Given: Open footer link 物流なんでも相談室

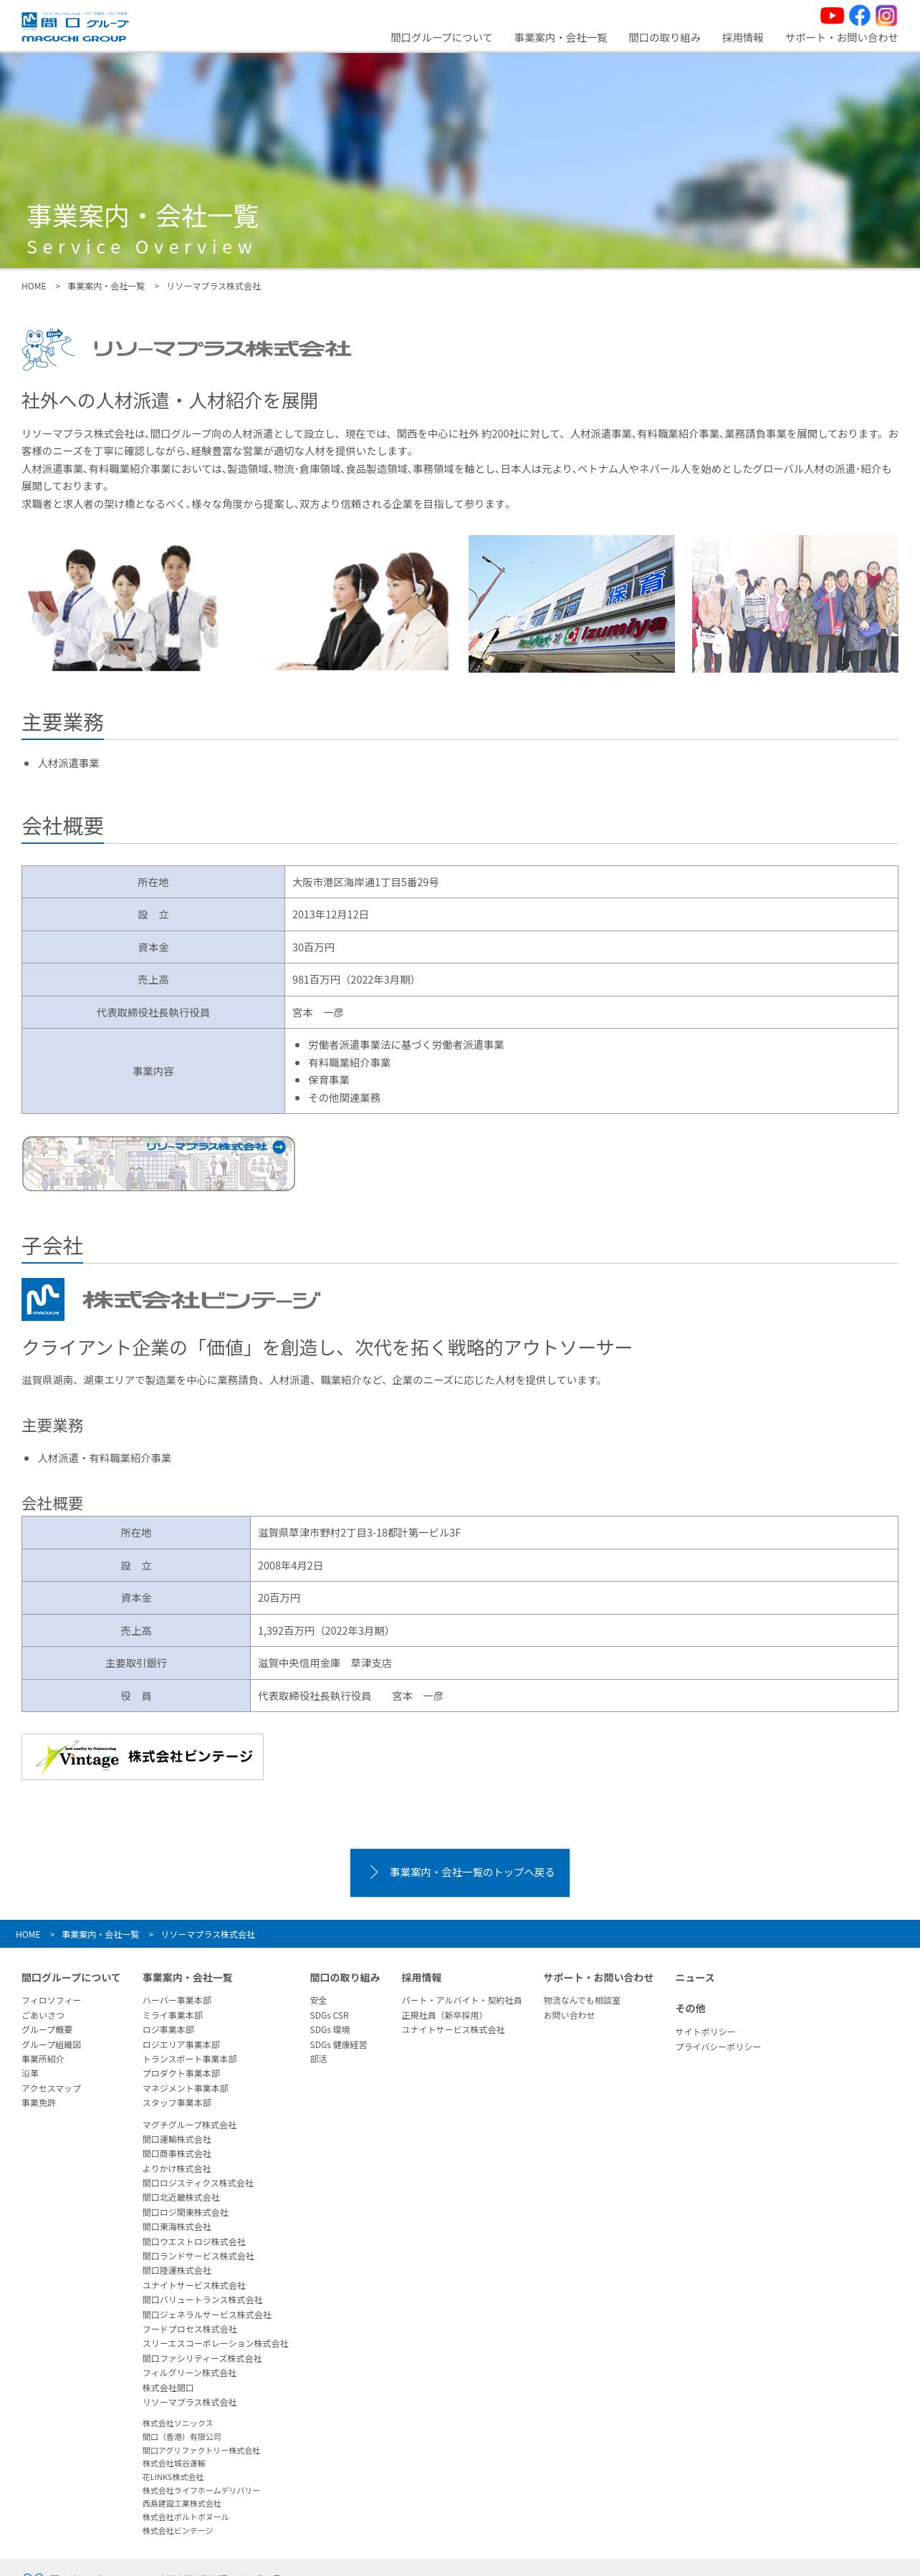Looking at the screenshot, I should tap(582, 2000).
